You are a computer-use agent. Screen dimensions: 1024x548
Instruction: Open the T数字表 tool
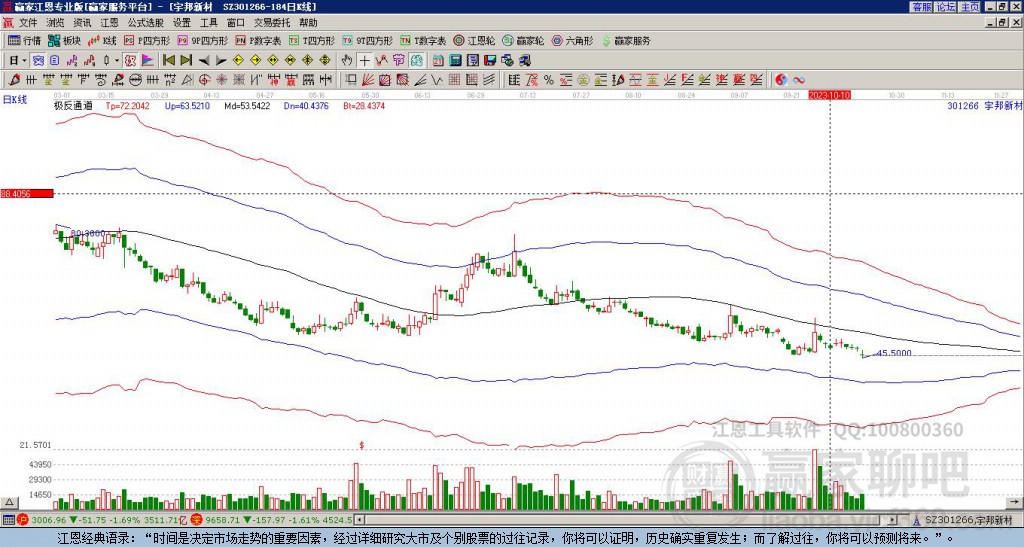[423, 40]
